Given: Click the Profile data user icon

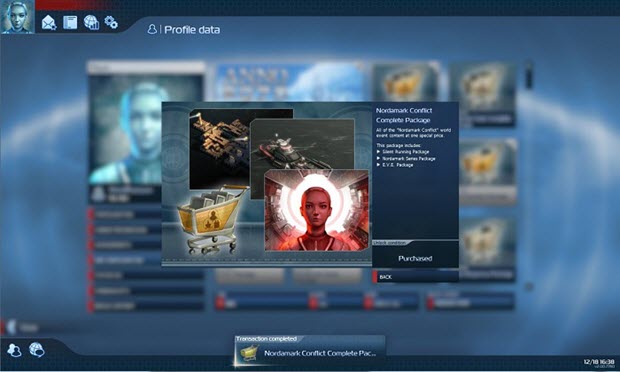Looking at the screenshot, I should (152, 29).
